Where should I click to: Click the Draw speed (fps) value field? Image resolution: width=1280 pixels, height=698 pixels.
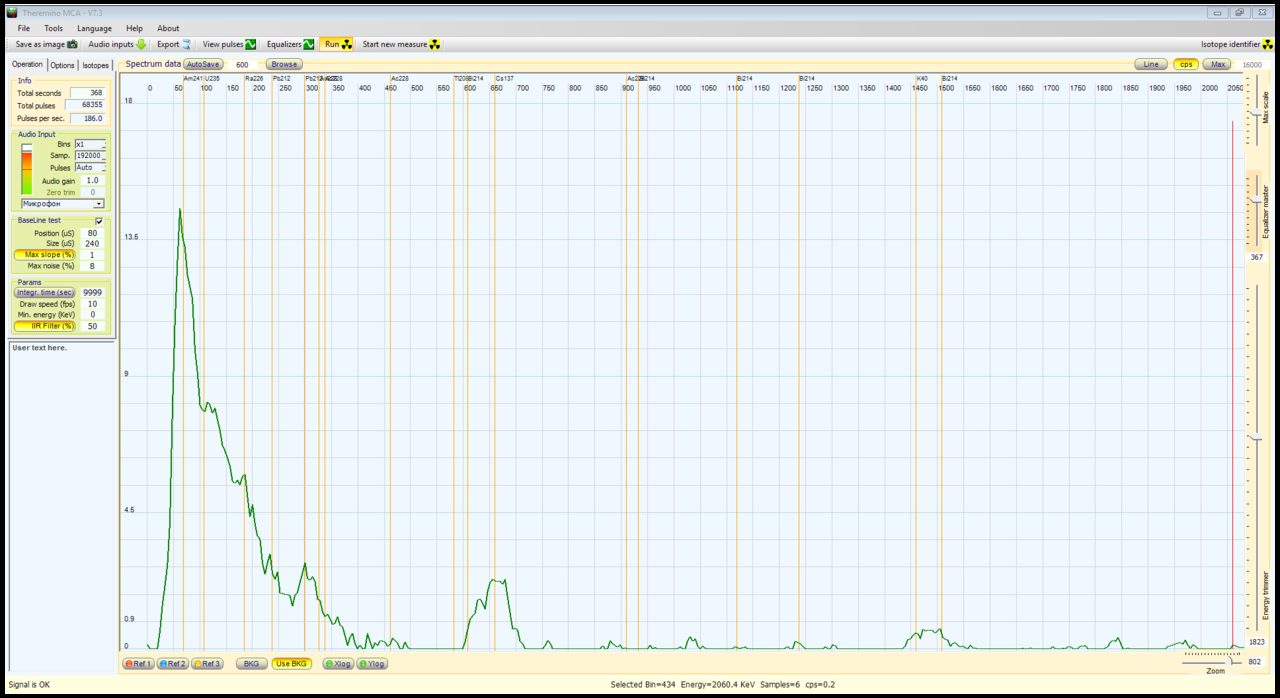[x=92, y=304]
